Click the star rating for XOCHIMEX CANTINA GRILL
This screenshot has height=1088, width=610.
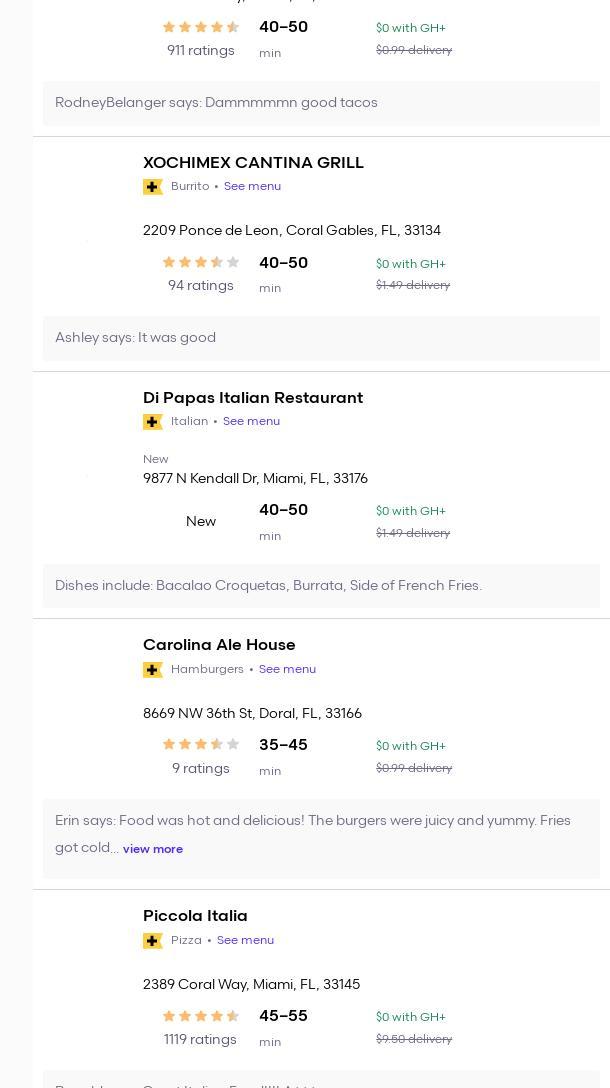click(200, 263)
